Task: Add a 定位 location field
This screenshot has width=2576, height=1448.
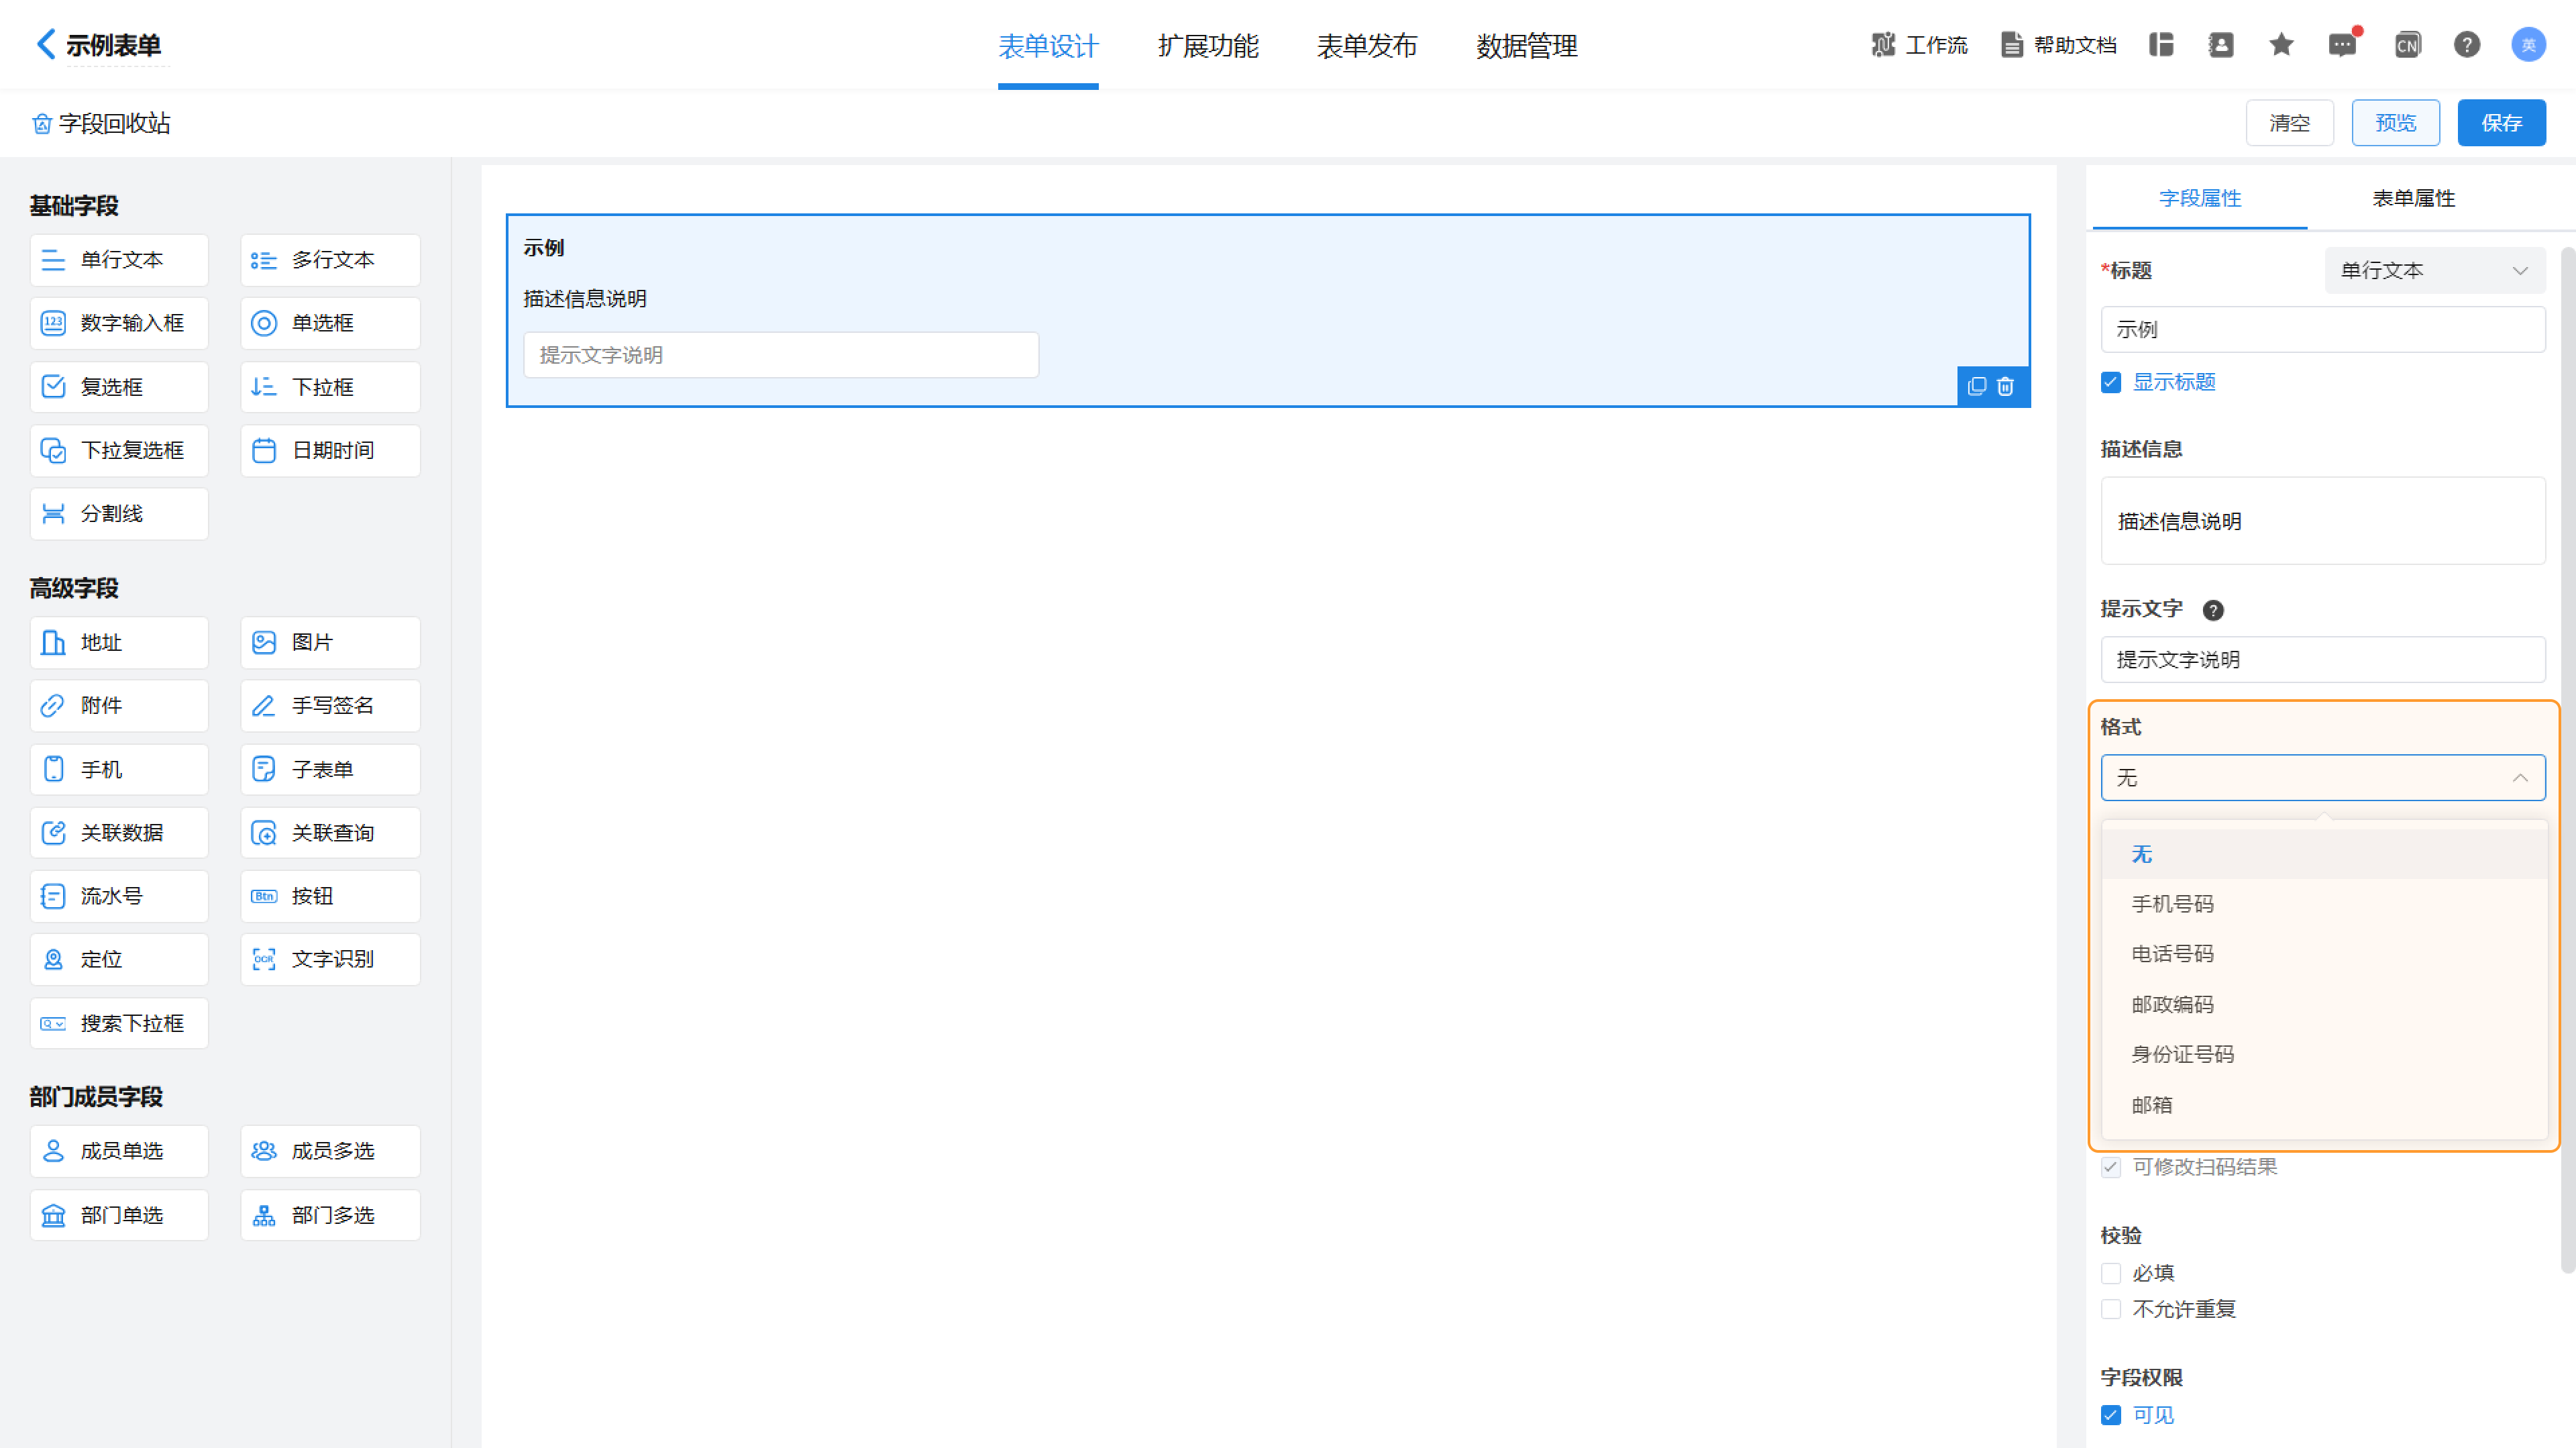Action: (119, 960)
